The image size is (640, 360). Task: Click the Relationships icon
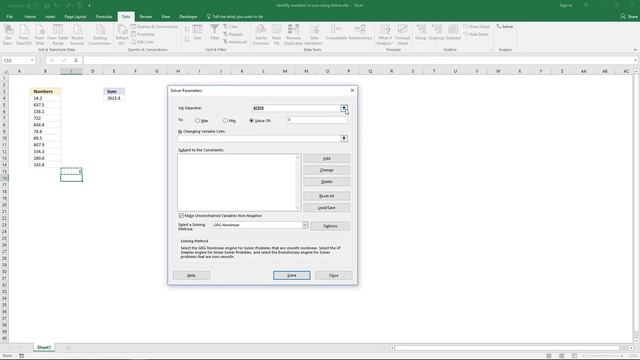coord(360,33)
